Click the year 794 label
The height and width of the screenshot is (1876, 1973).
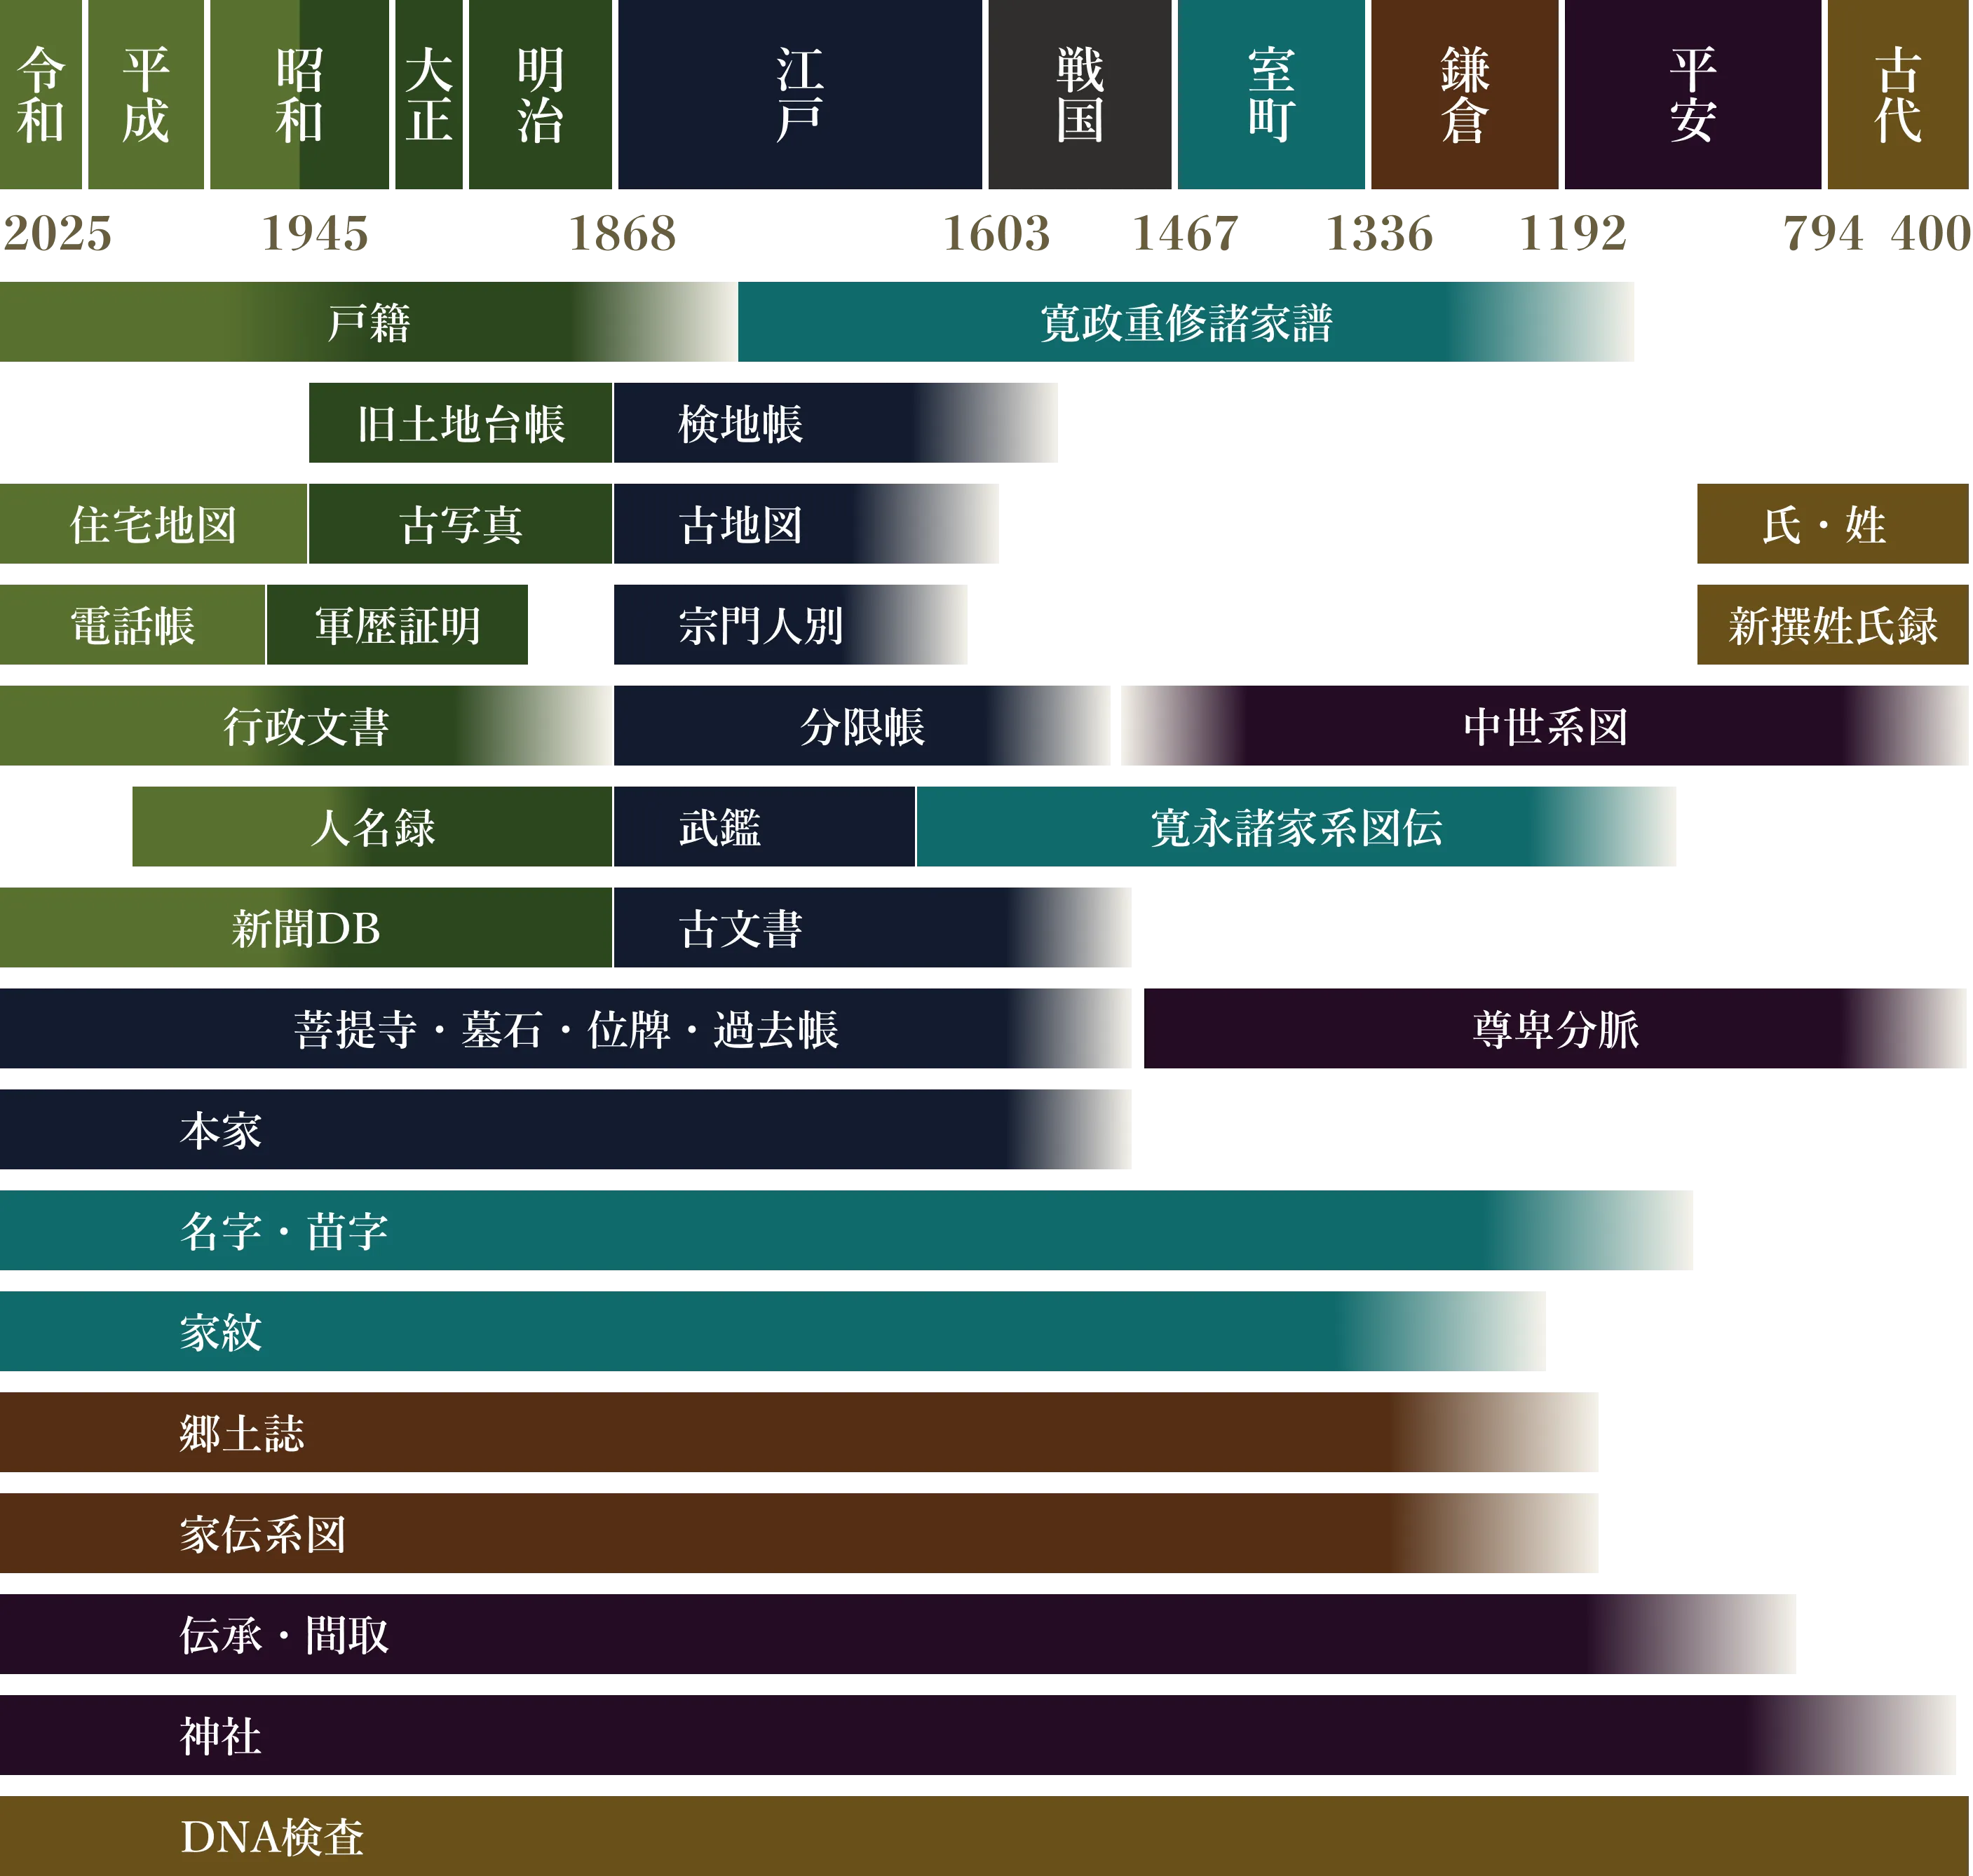click(1823, 233)
